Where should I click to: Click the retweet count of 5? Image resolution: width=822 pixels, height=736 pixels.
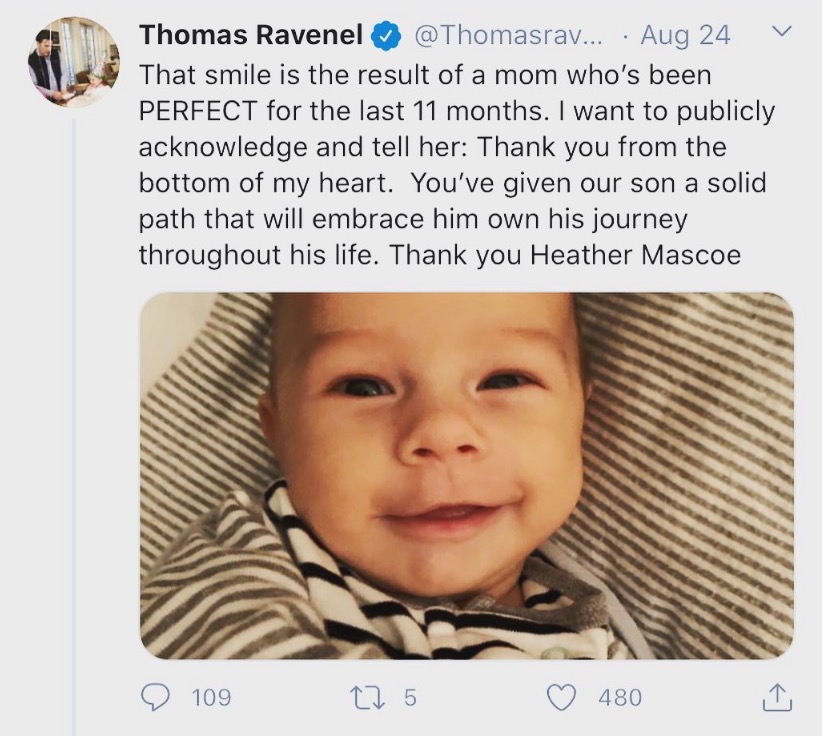(410, 697)
